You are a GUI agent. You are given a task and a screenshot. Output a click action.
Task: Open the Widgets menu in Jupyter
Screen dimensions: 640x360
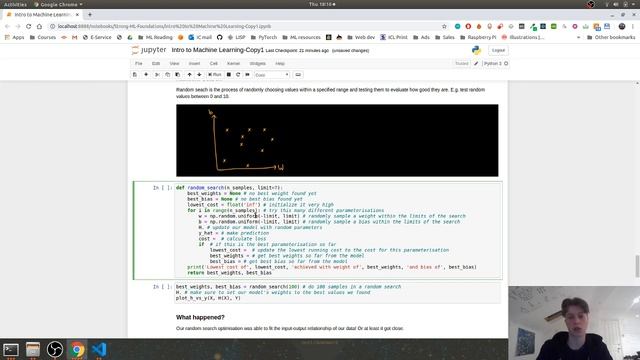pyautogui.click(x=258, y=64)
